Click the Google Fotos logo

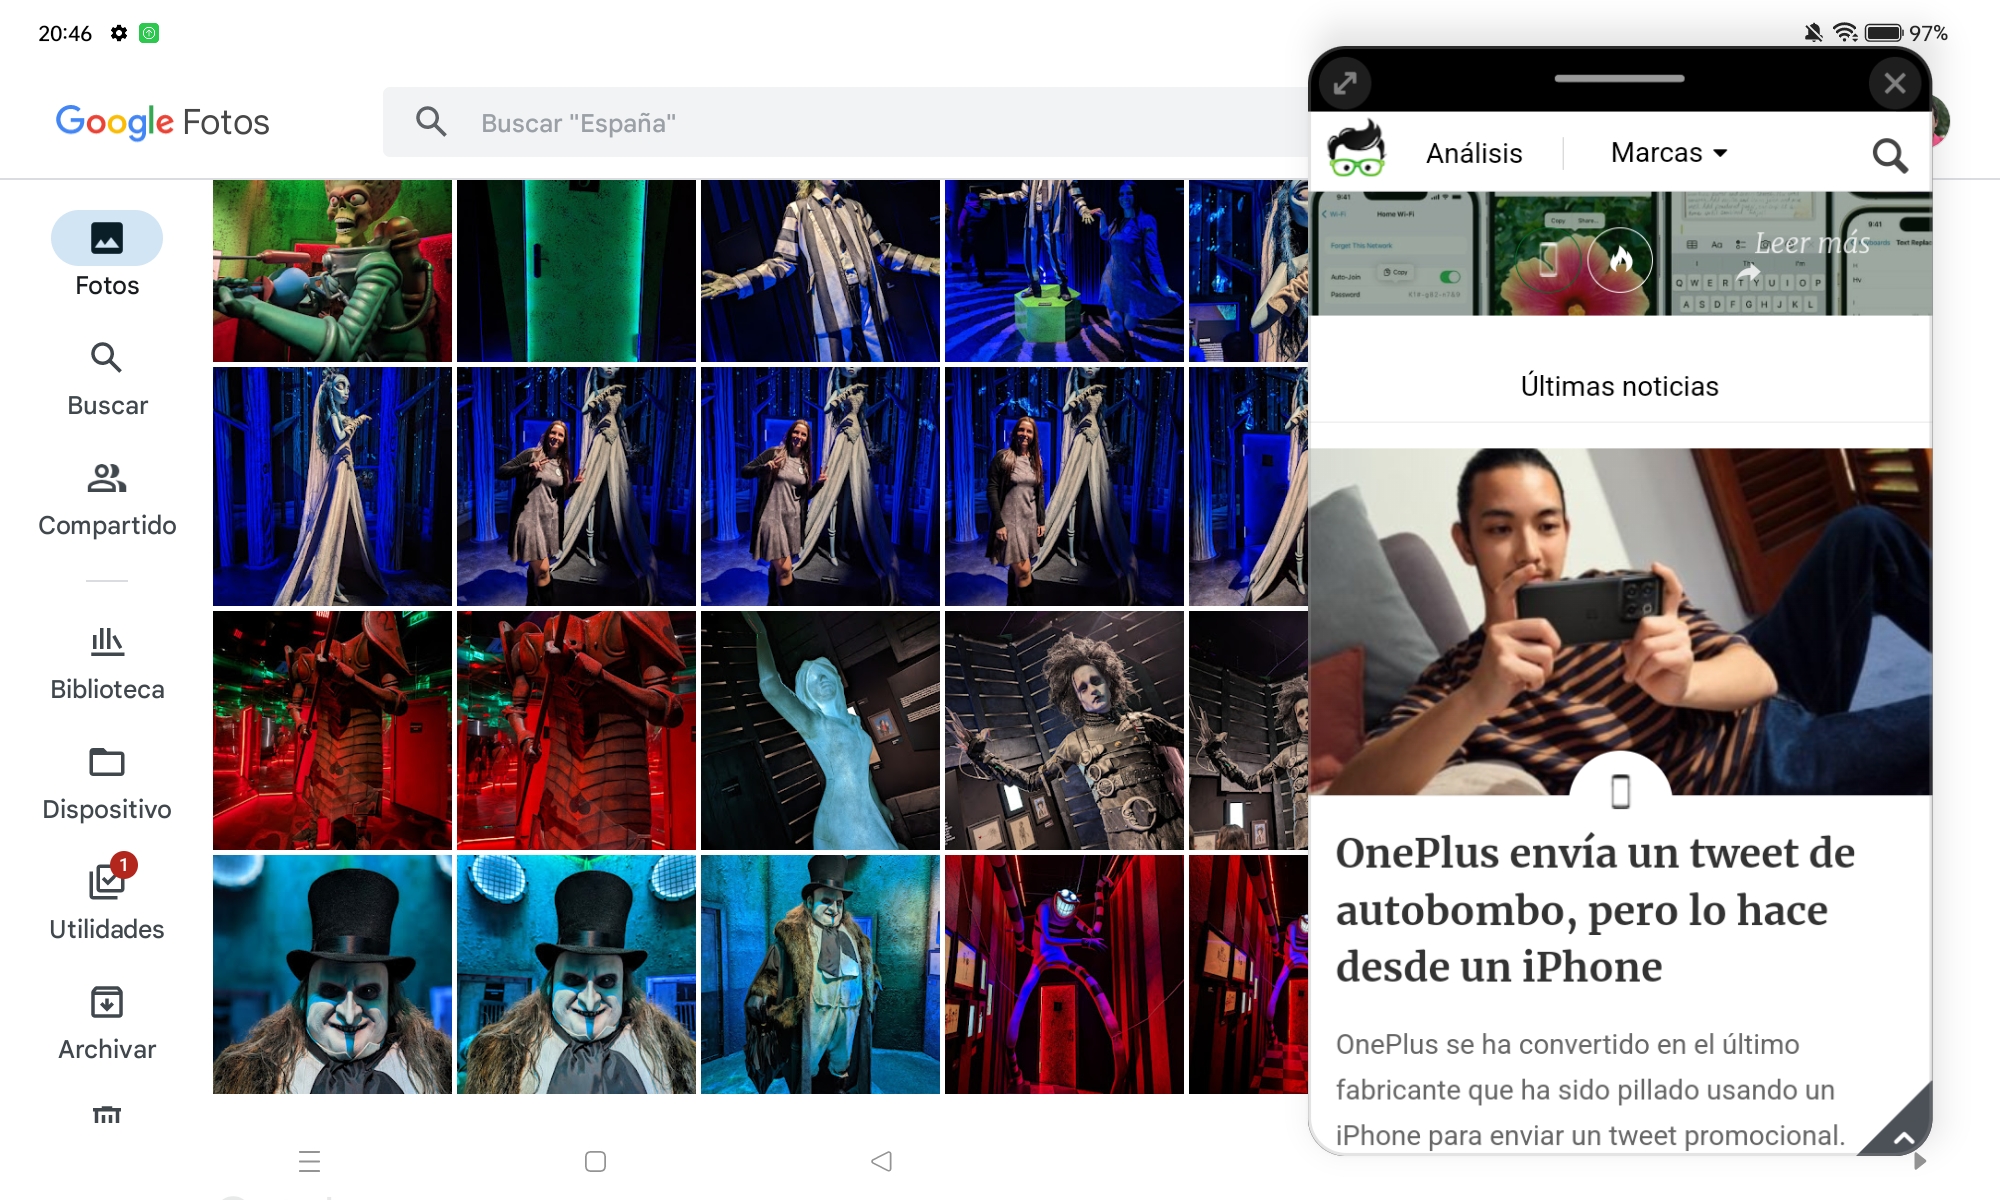163,123
